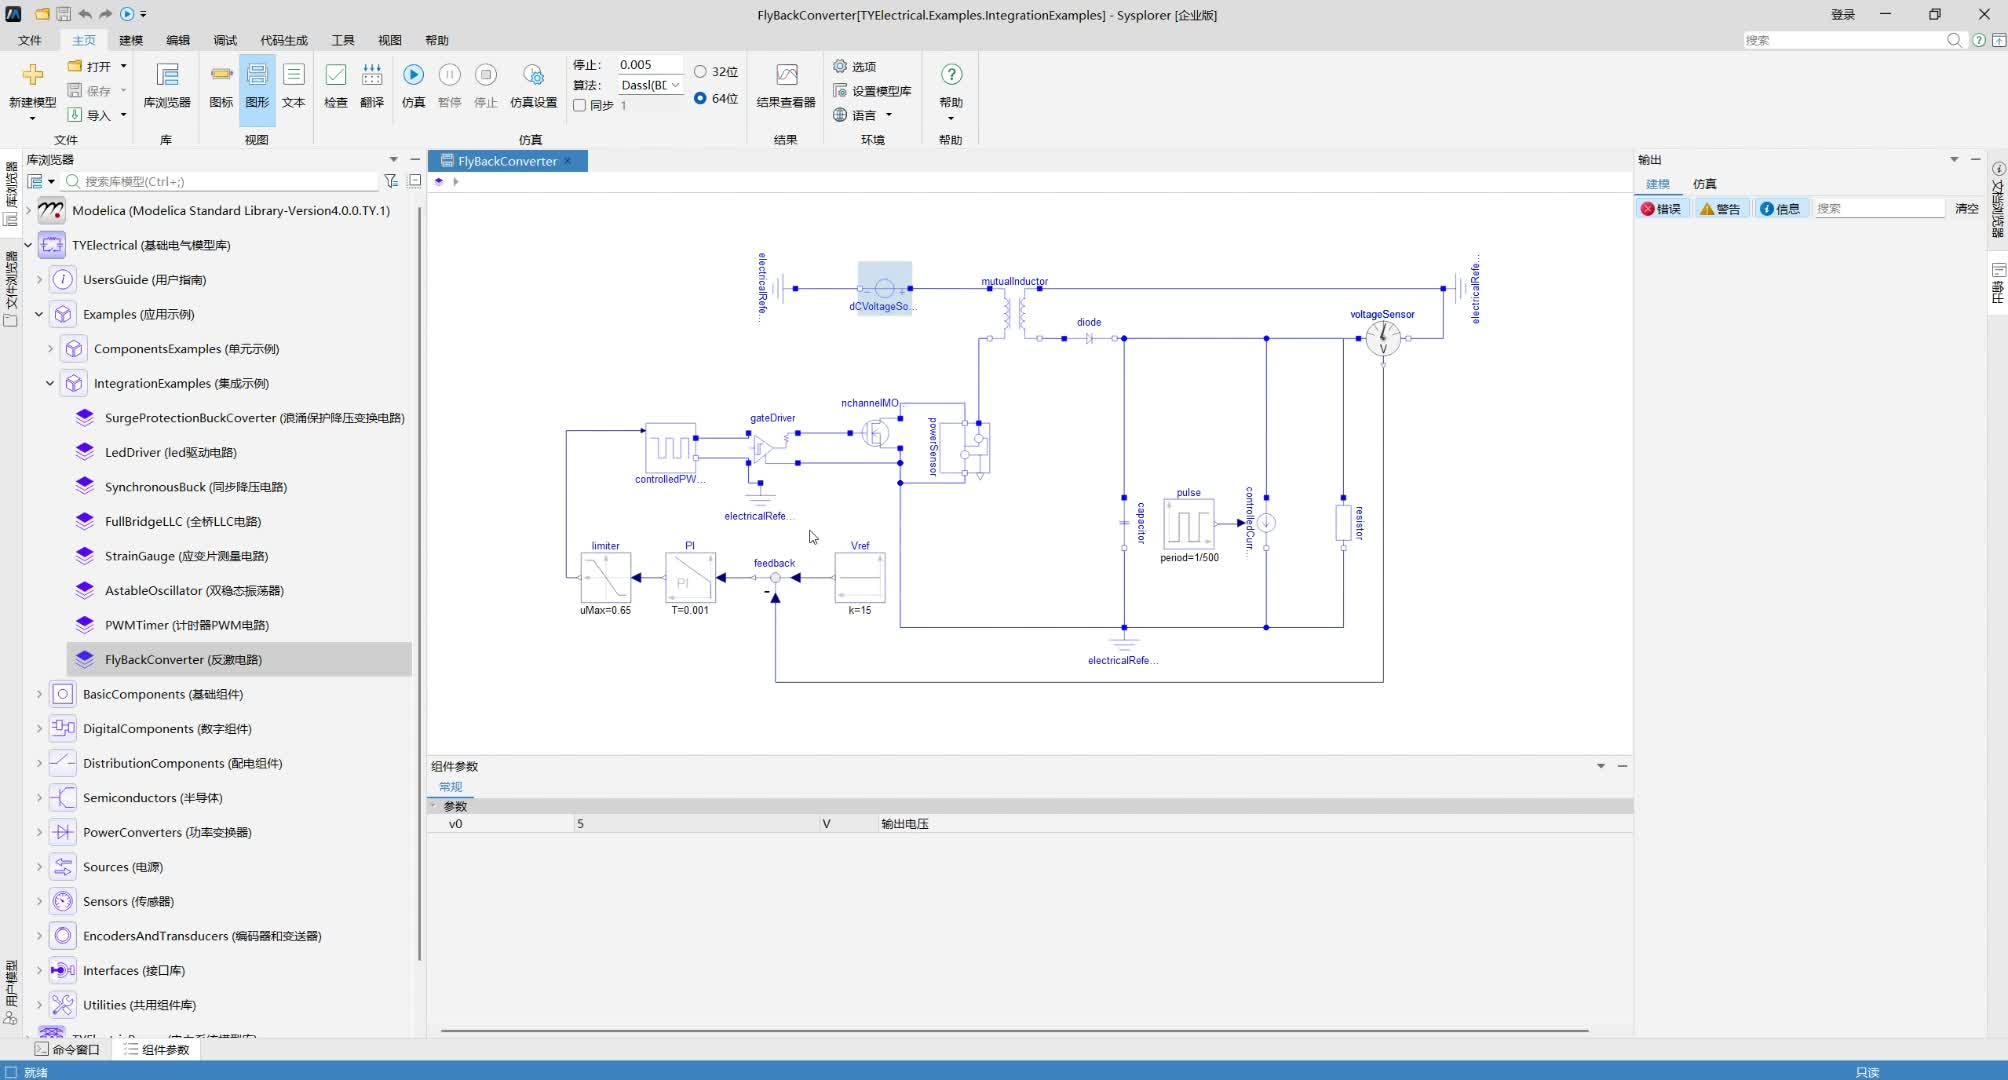
Task: Click the 停止 stop time input field
Action: point(648,65)
